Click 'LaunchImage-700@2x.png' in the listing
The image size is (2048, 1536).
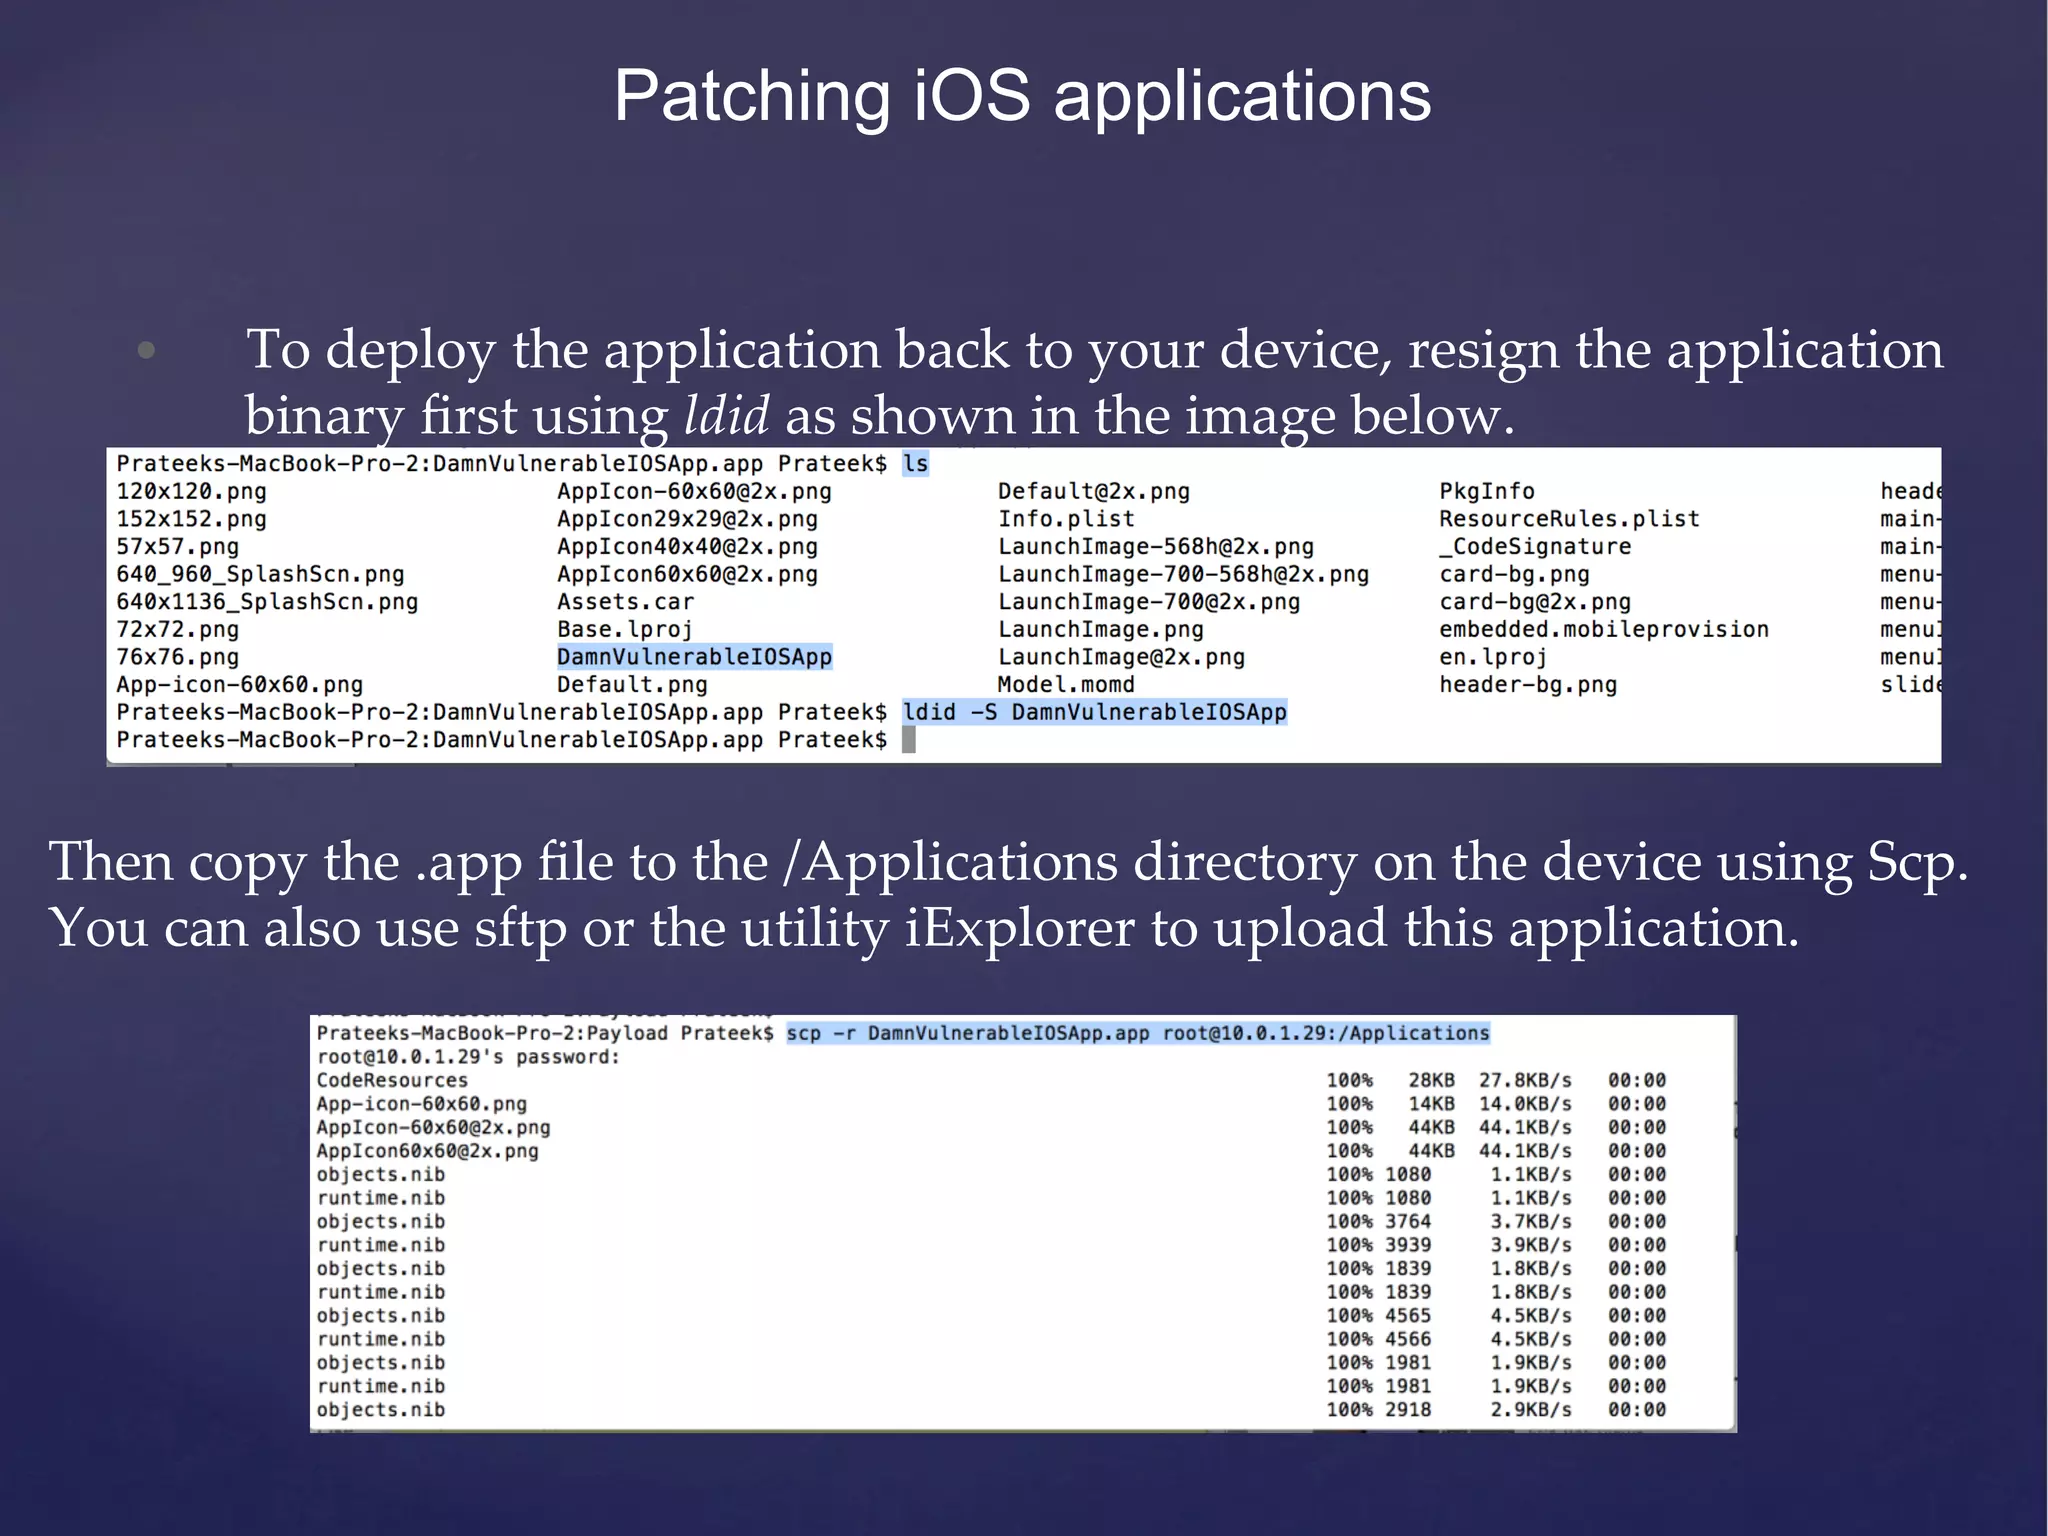pos(1149,602)
